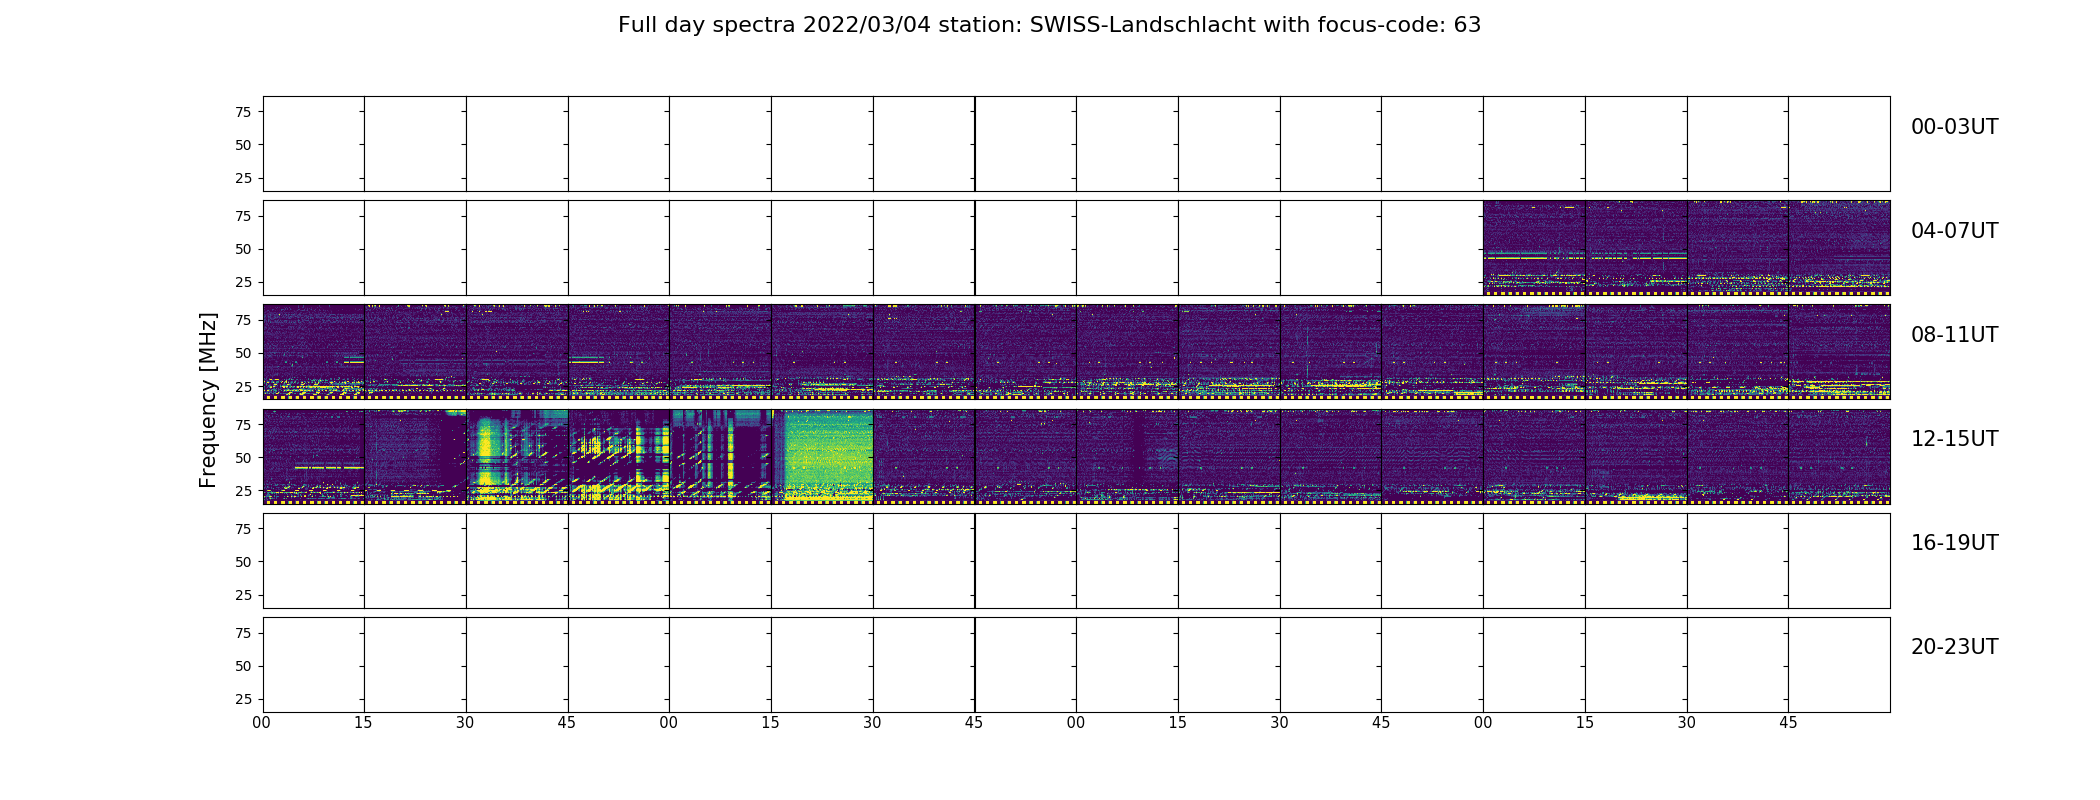Click the 75 tick label of the 20-23UT row

pos(243,633)
